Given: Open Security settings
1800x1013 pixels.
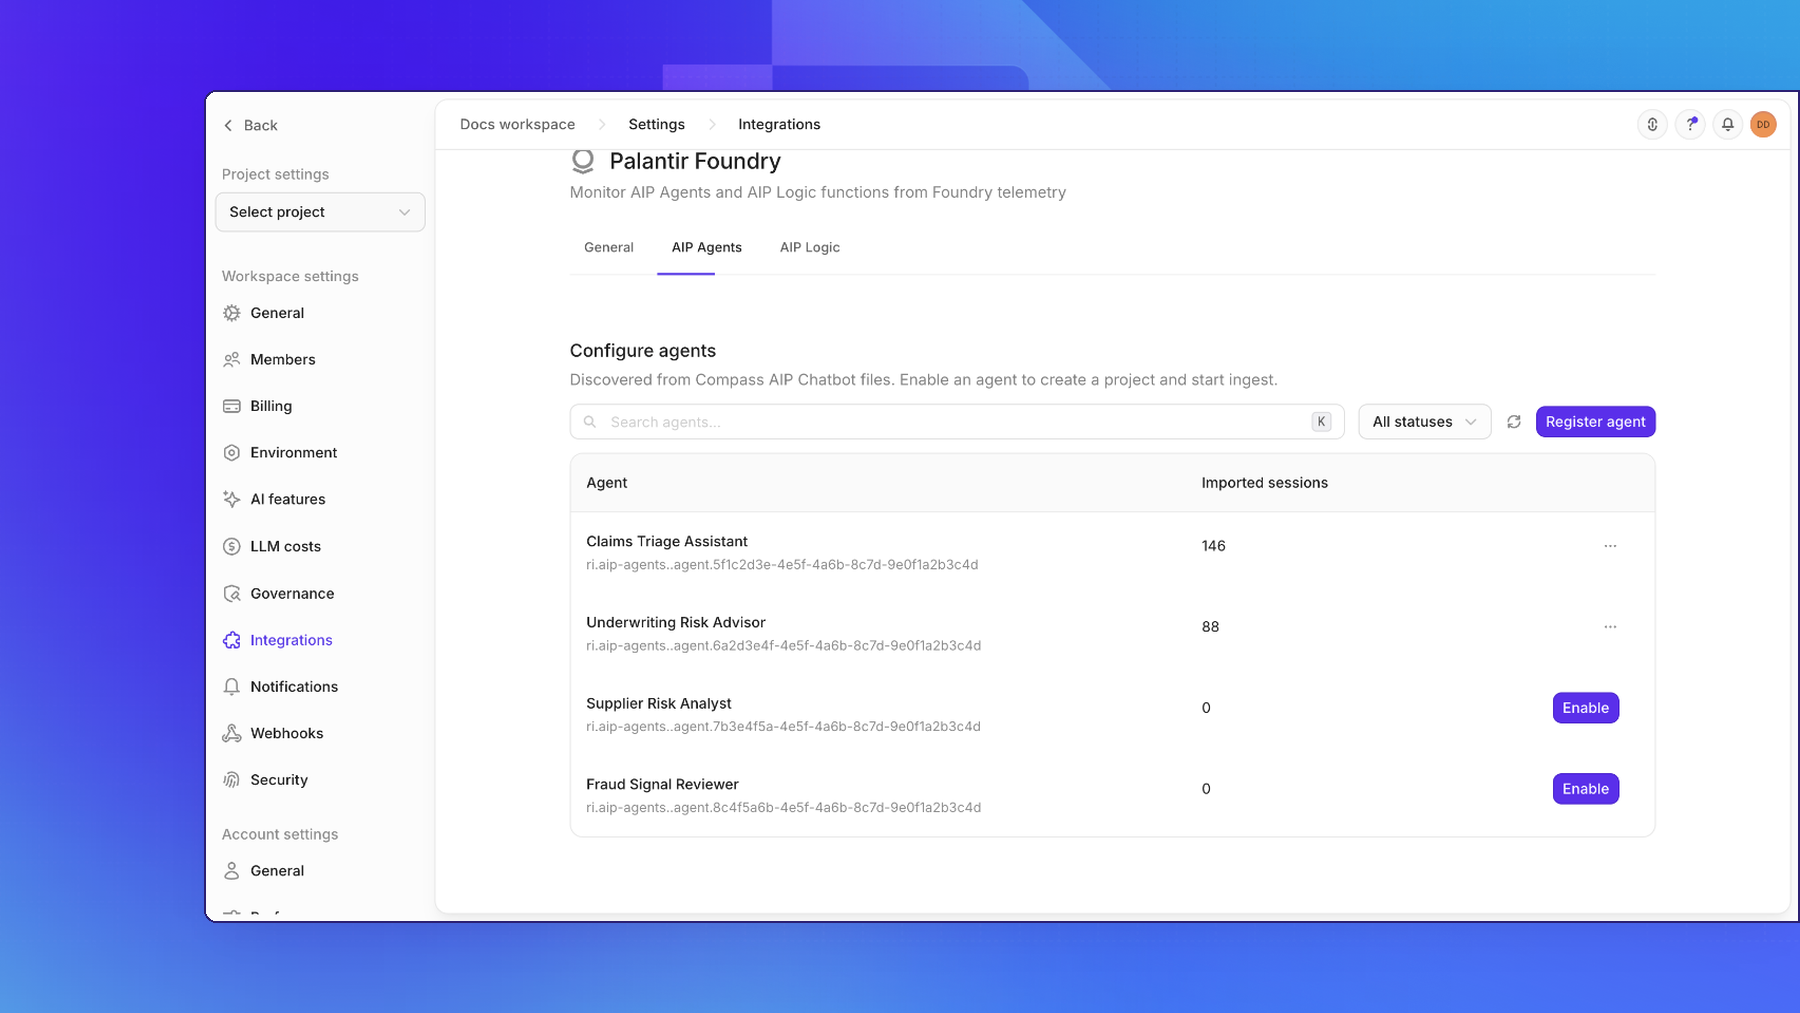Looking at the screenshot, I should 279,780.
